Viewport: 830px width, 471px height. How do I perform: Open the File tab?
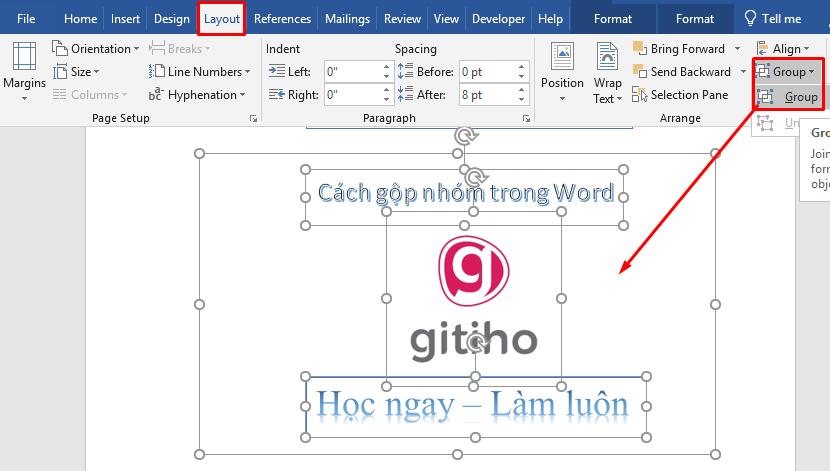(26, 19)
